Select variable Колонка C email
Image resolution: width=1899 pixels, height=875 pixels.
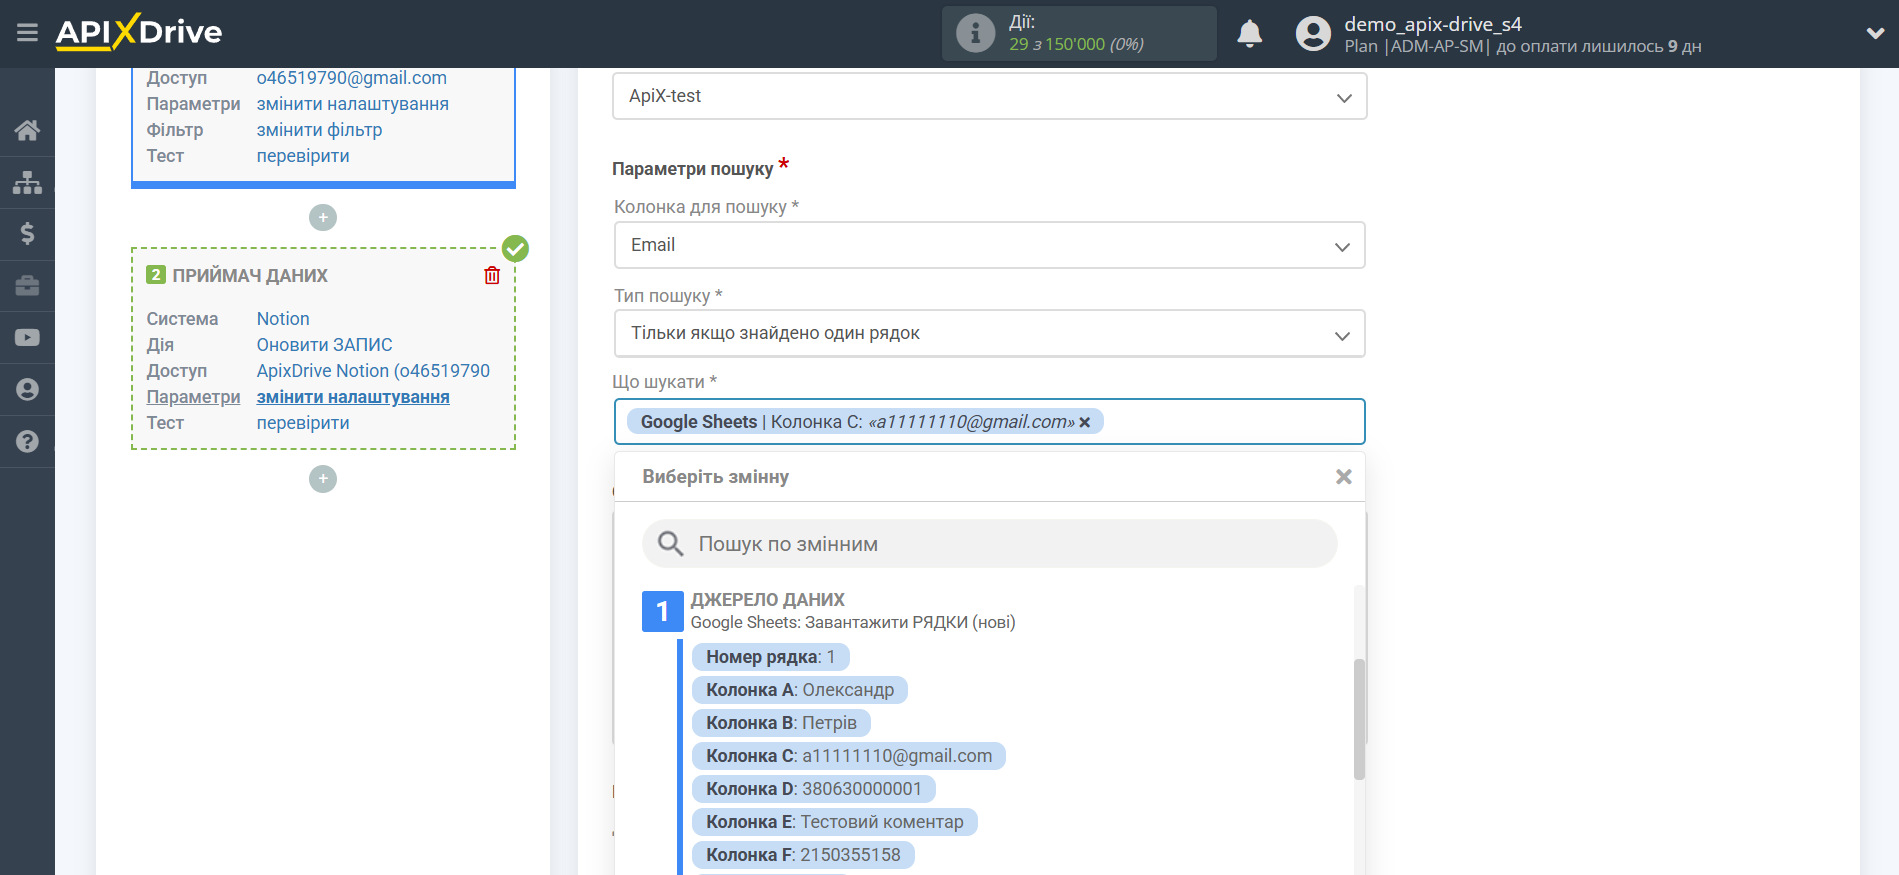(849, 756)
